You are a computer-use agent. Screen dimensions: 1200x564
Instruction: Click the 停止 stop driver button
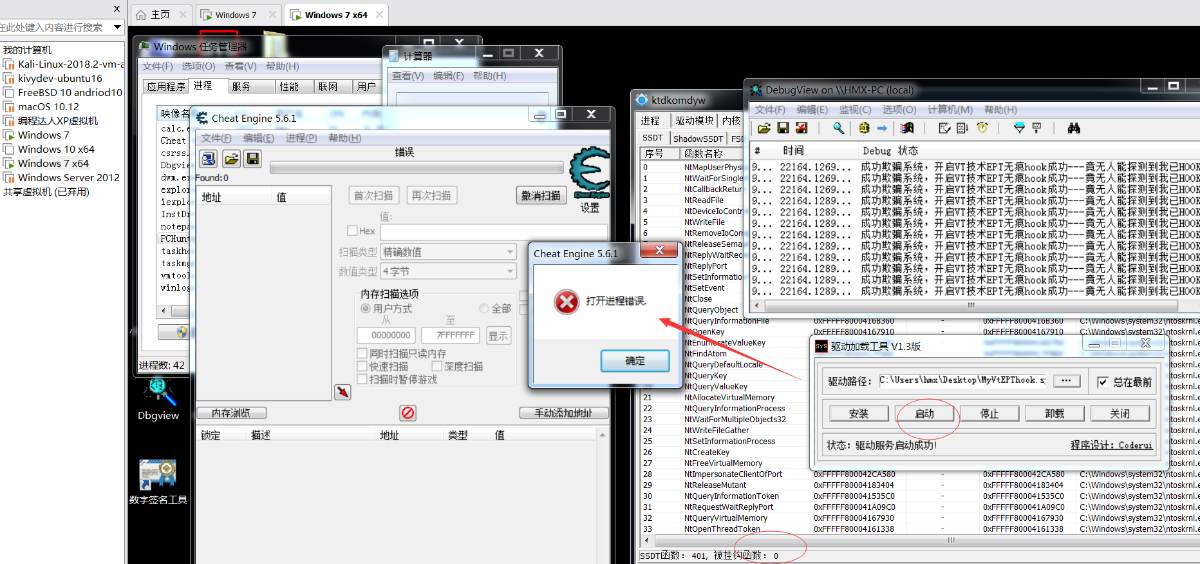tap(989, 413)
